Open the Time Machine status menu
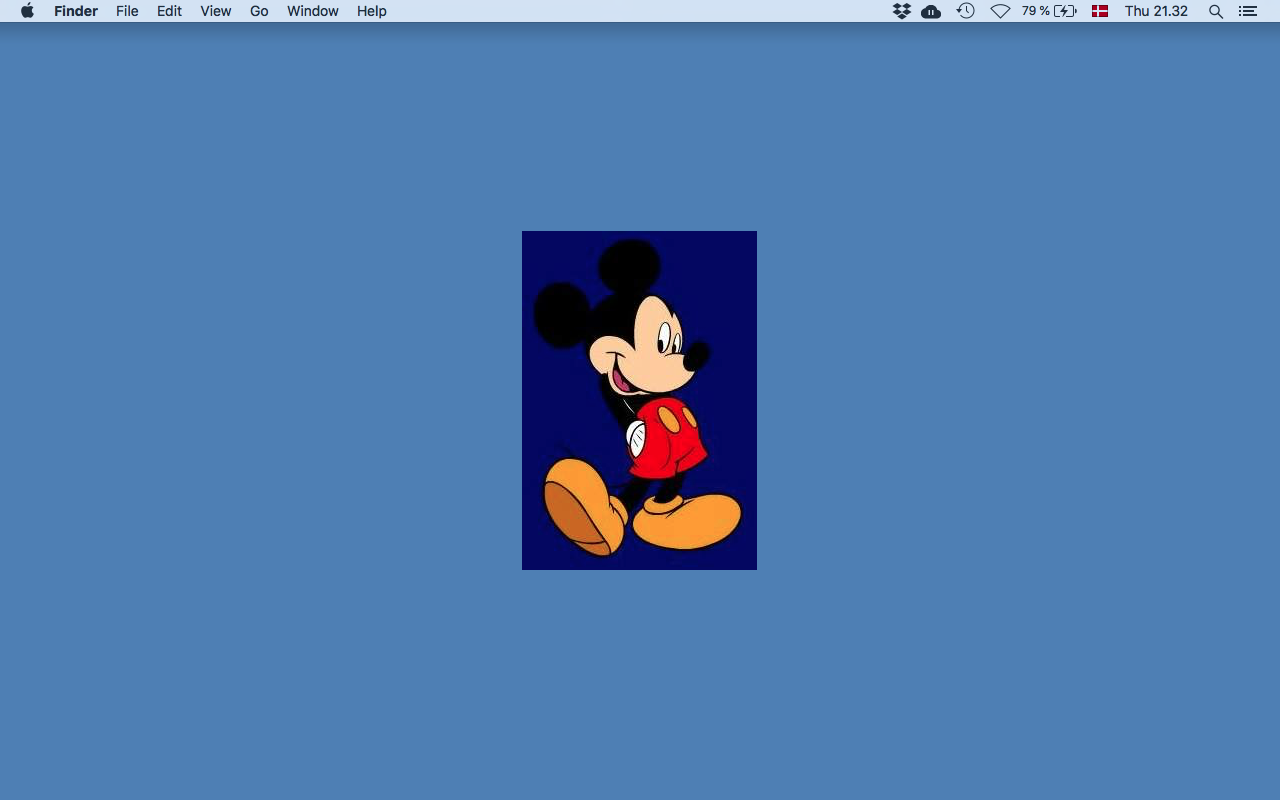Screen dimensions: 1280x800 click(965, 11)
